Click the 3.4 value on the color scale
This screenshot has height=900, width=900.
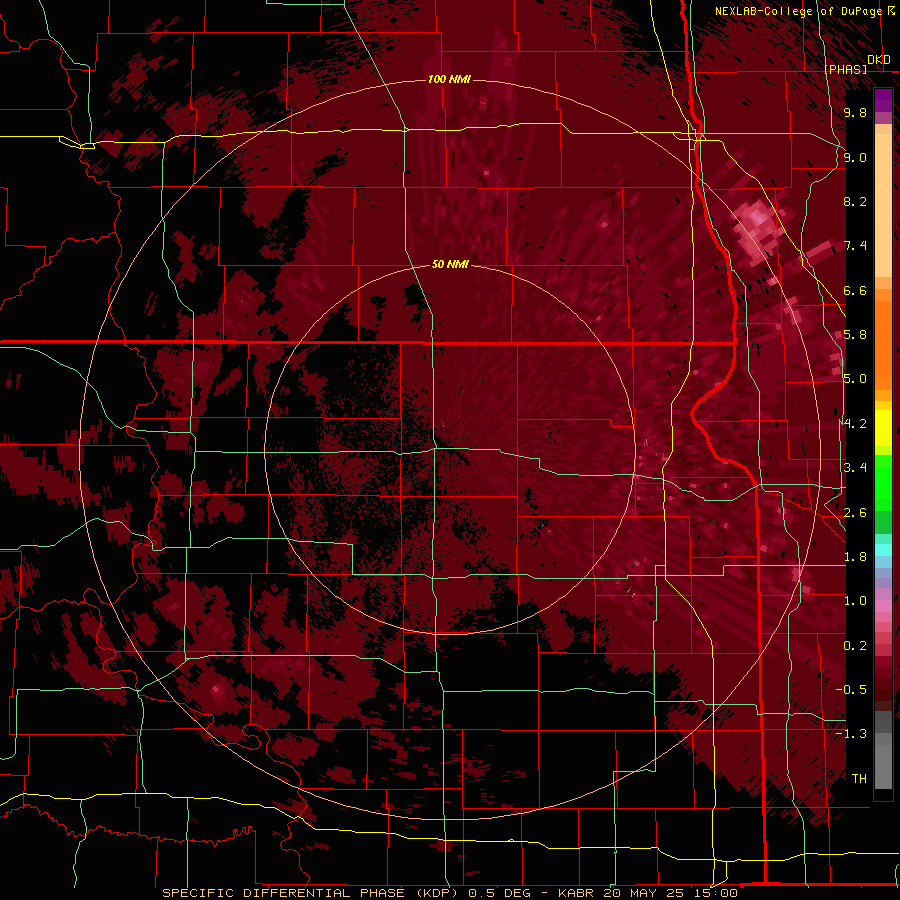855,468
